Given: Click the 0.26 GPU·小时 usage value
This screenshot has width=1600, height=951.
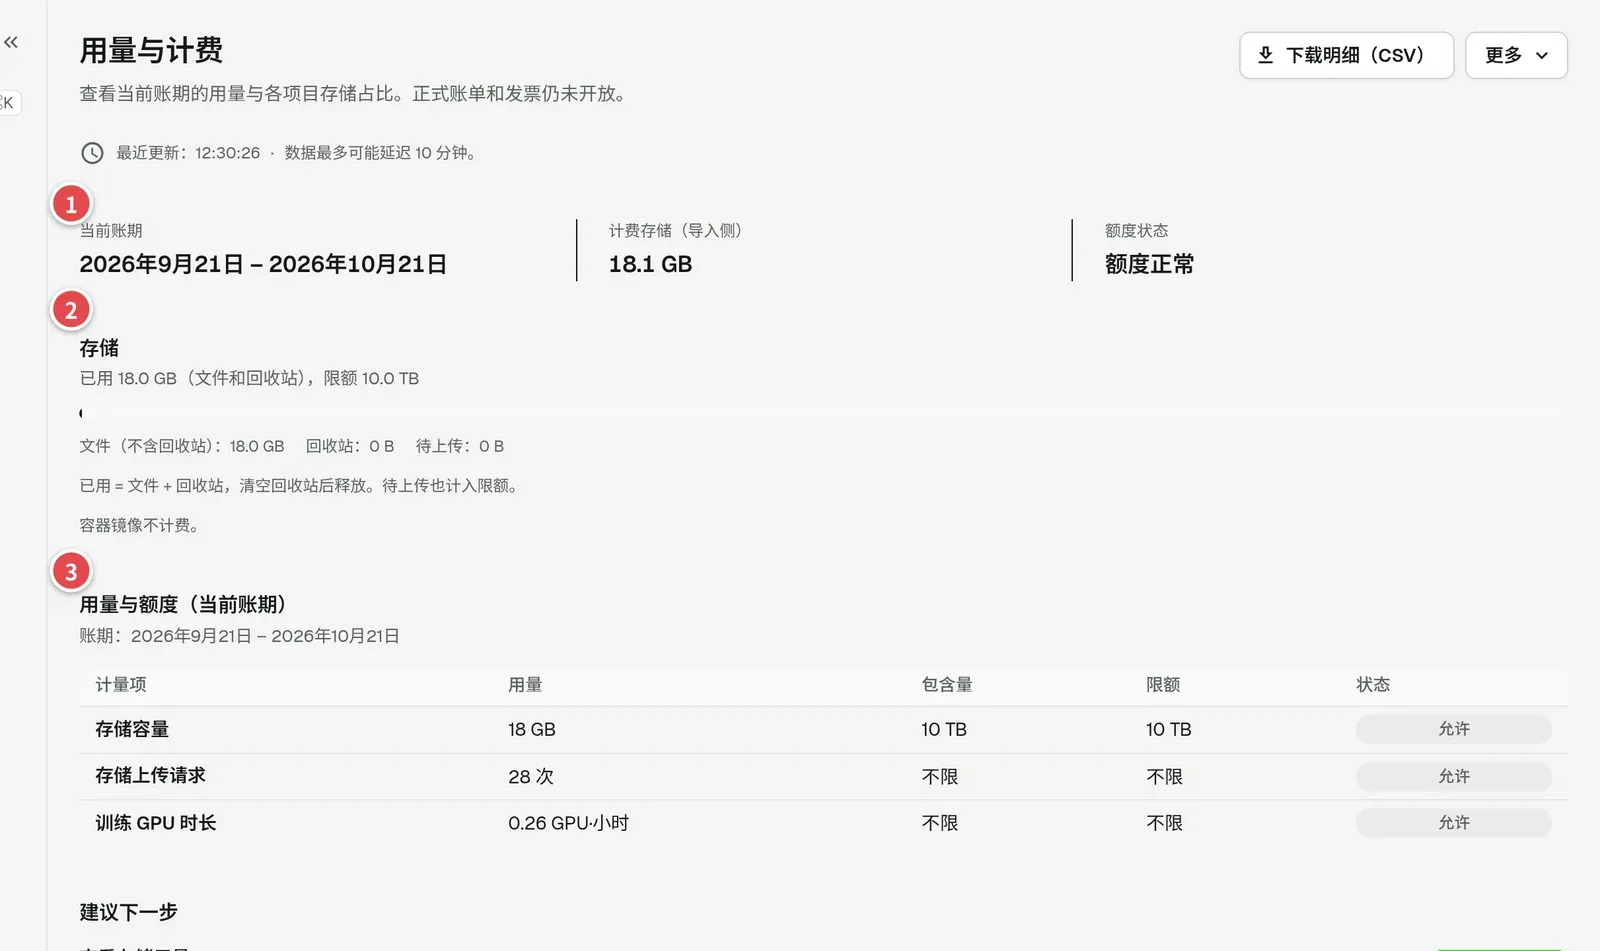Looking at the screenshot, I should click(568, 823).
